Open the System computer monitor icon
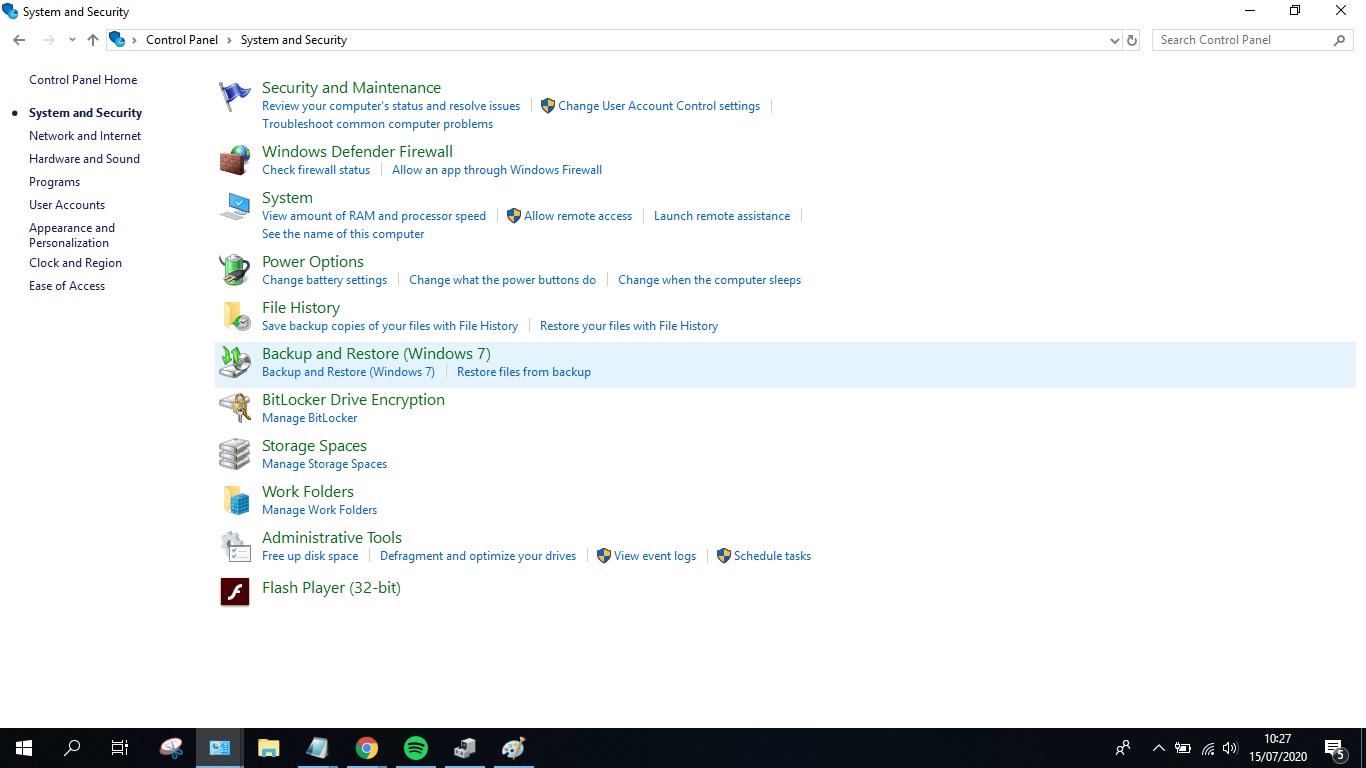 click(x=235, y=206)
